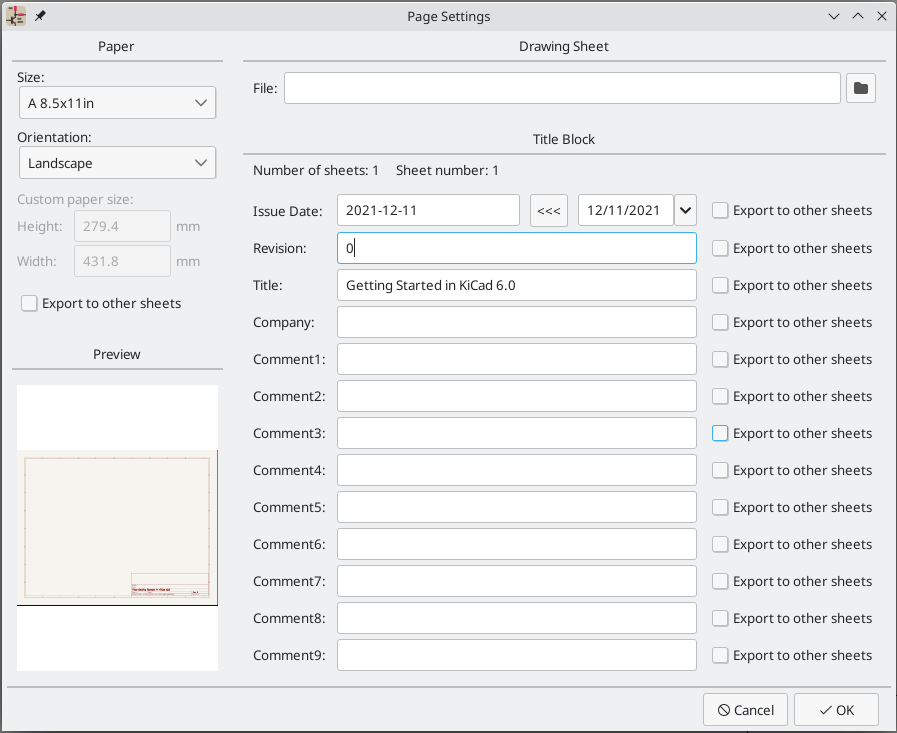Screen dimensions: 897x733
Task: Click the page preview thumbnail
Action: tap(117, 527)
